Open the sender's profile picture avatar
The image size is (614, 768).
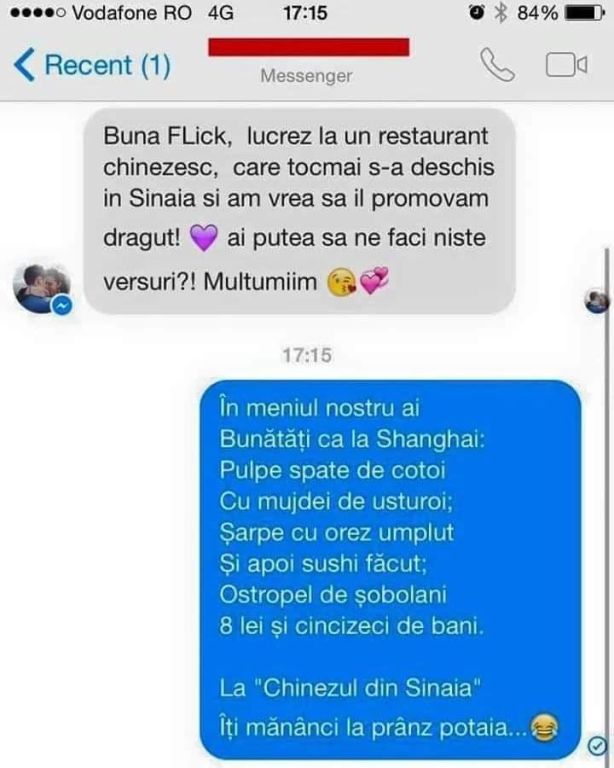click(42, 288)
